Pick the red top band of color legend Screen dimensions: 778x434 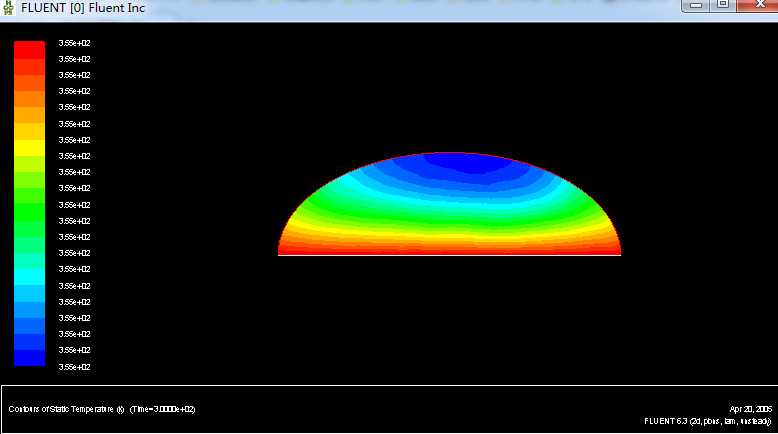[x=29, y=50]
